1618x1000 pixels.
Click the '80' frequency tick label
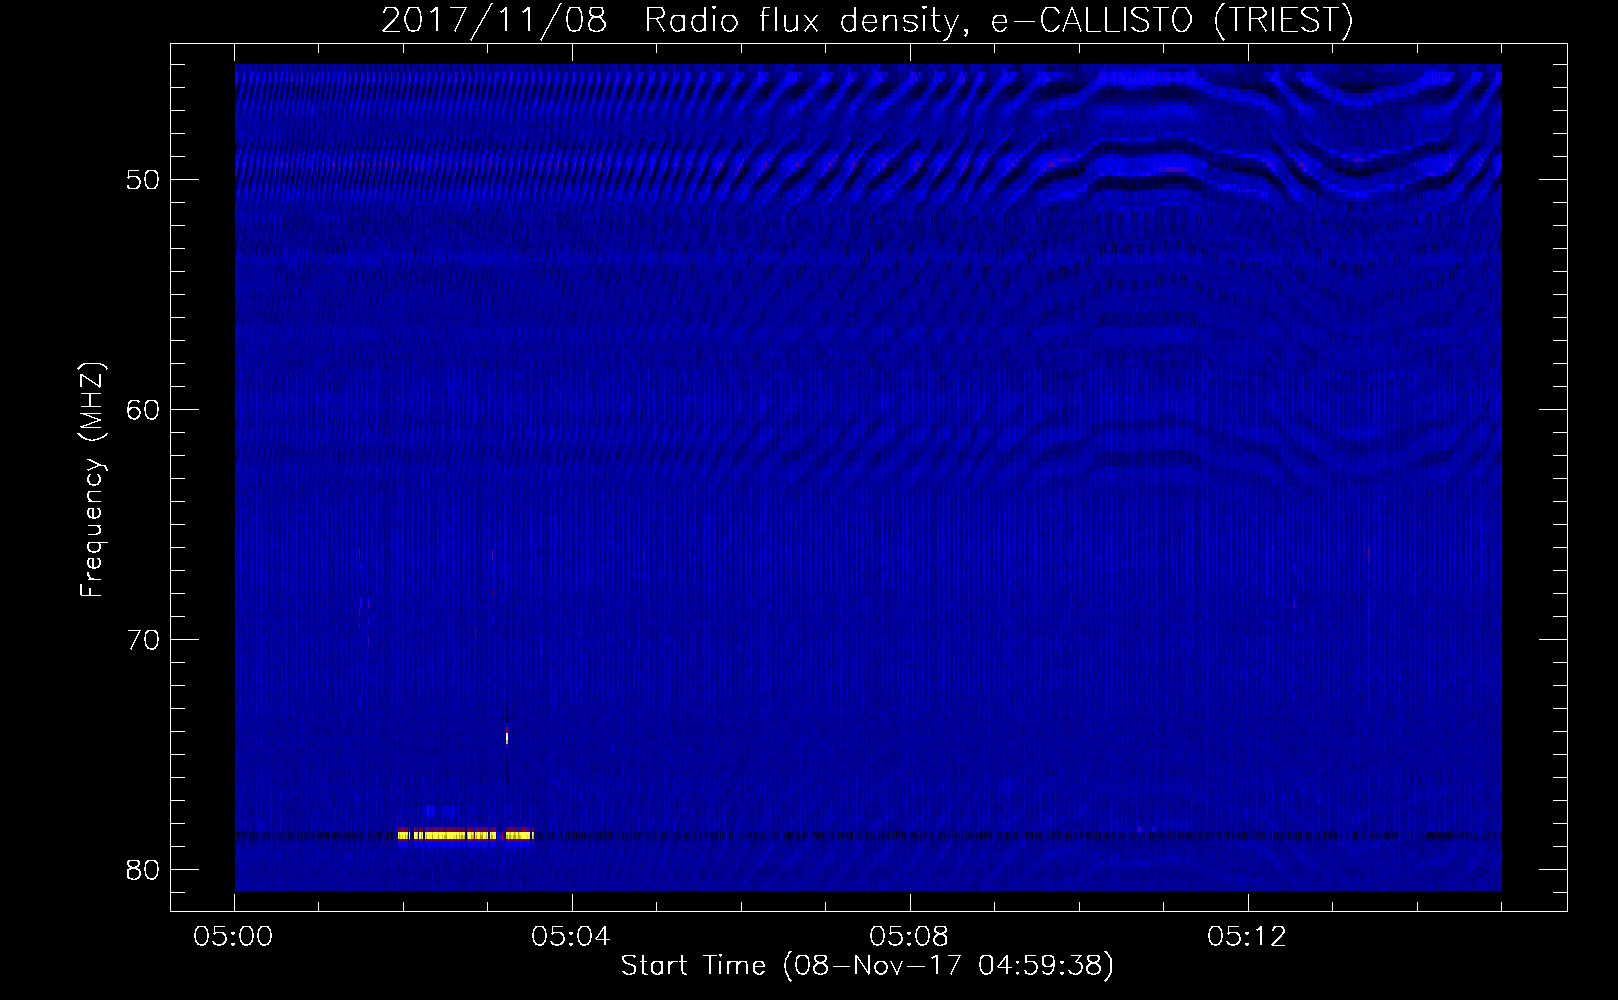(x=143, y=870)
